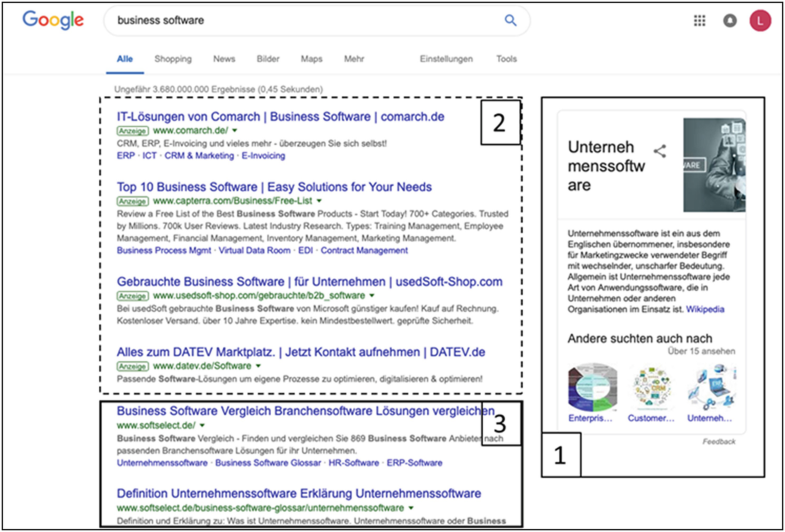Open Einstellungen

[x=446, y=59]
